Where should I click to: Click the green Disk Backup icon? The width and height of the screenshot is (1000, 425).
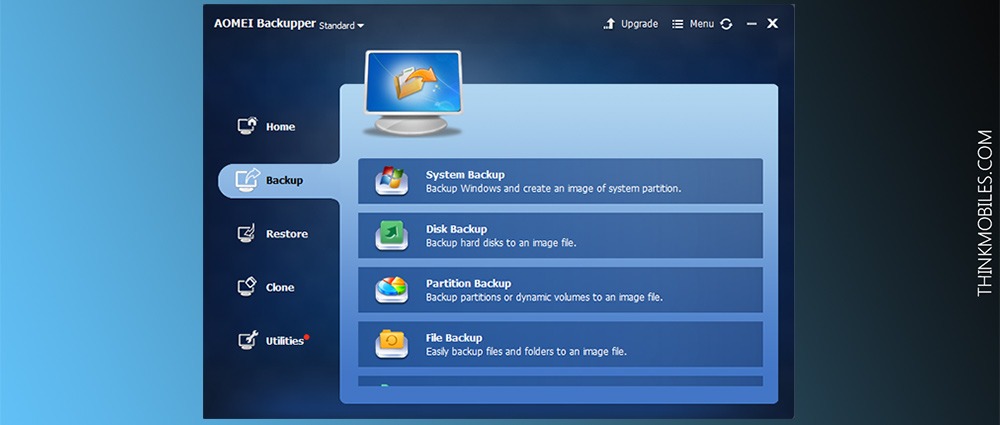click(391, 235)
